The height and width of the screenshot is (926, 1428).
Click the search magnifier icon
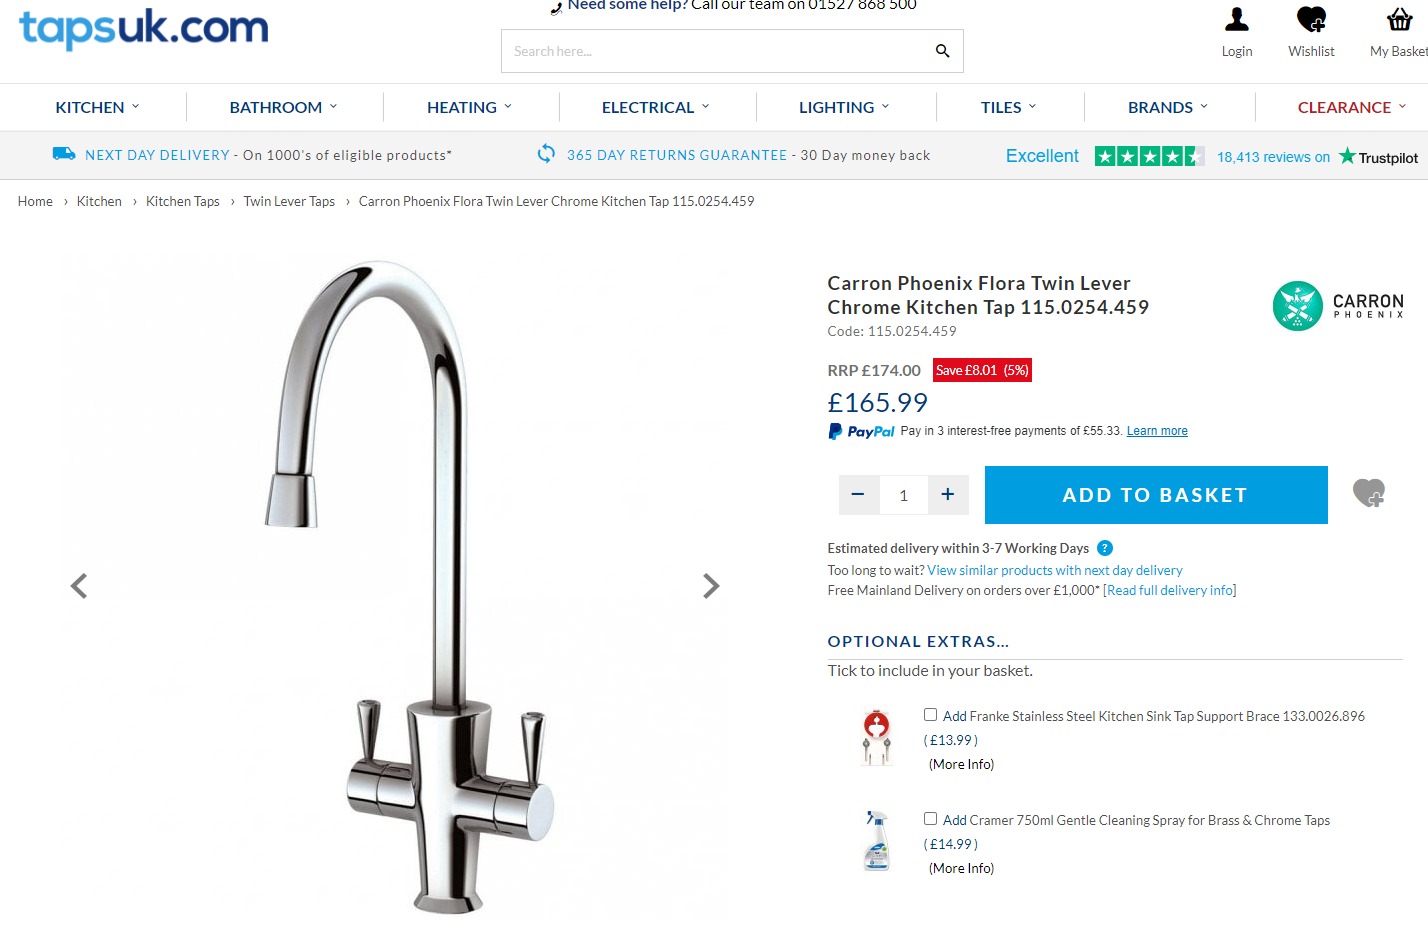[942, 51]
